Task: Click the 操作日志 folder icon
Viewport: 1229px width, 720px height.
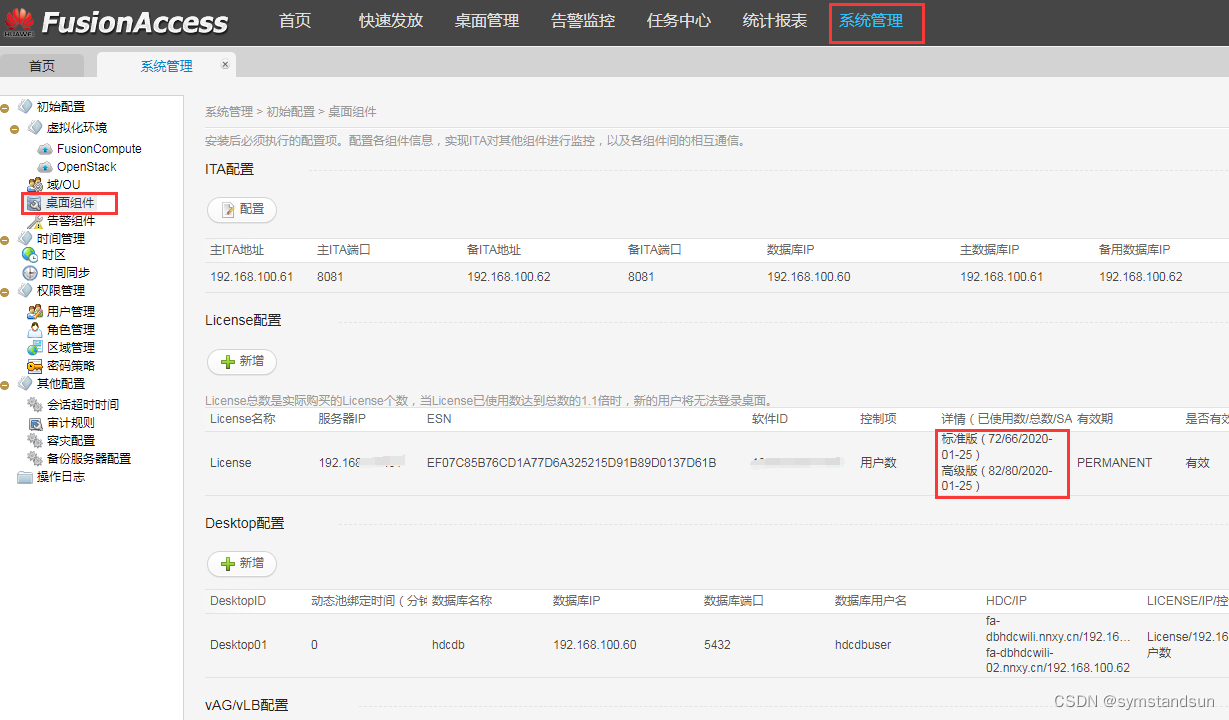Action: 25,477
